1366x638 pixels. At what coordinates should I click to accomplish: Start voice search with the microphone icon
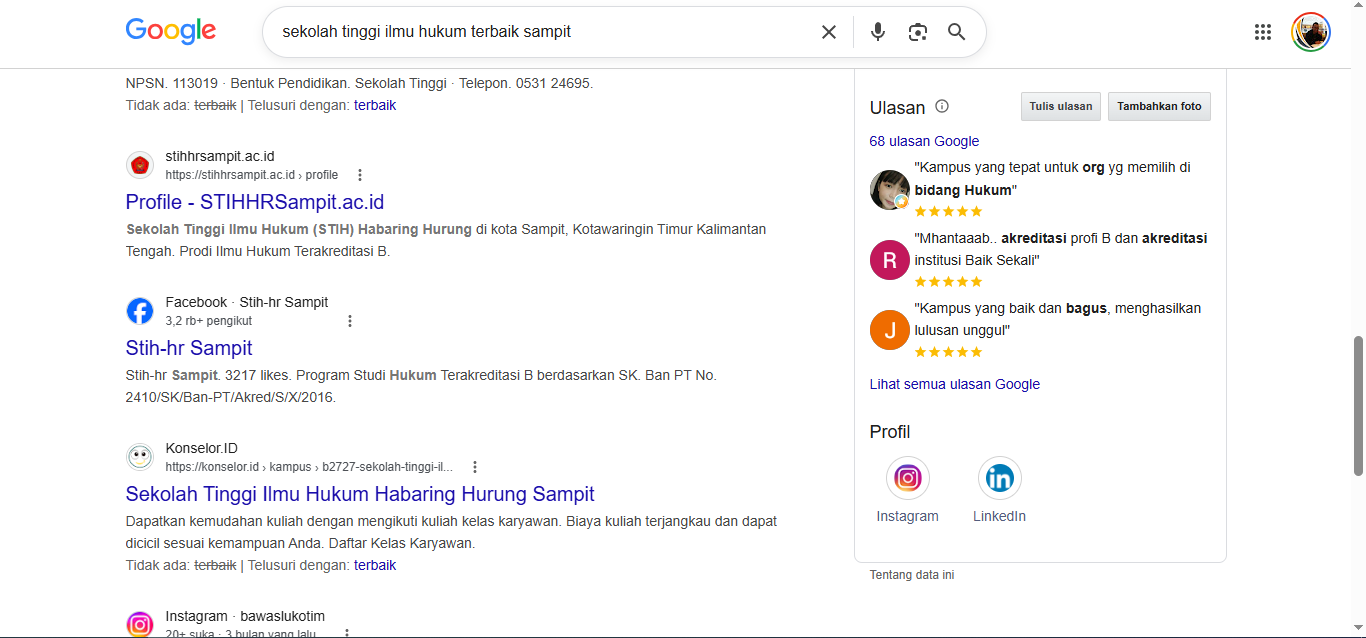pyautogui.click(x=878, y=32)
